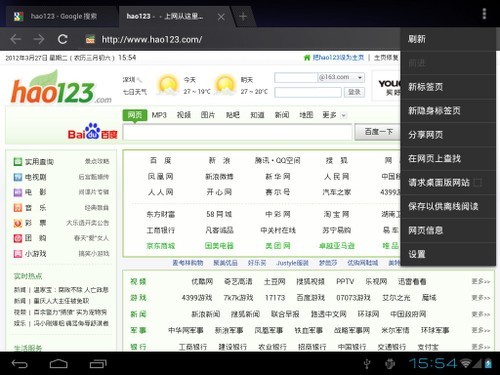Click the email password field
Screen dimensions: 500x375
(x=308, y=92)
